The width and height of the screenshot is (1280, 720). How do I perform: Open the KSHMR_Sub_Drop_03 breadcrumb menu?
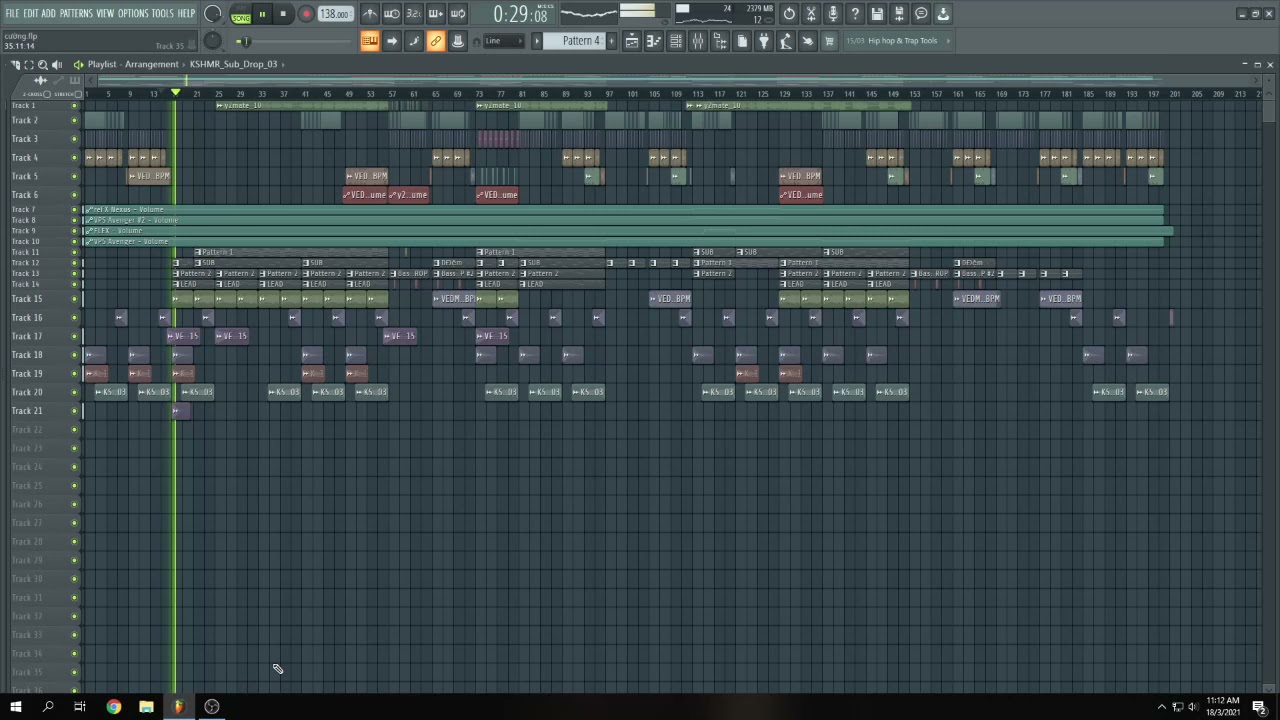tap(233, 64)
